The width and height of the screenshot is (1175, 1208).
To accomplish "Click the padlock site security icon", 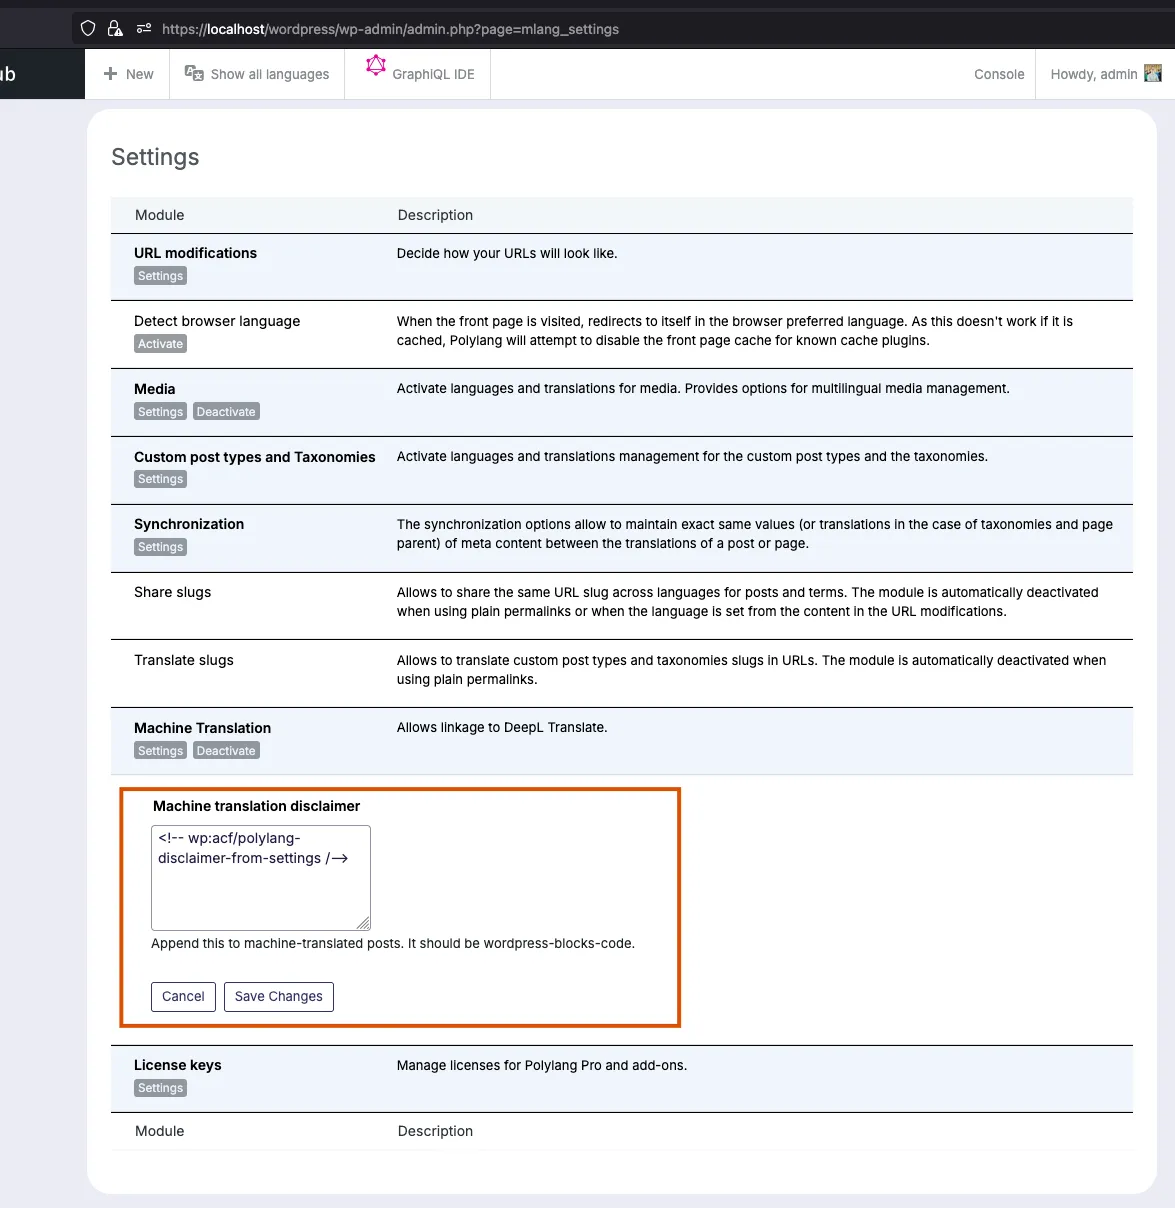I will coord(115,29).
